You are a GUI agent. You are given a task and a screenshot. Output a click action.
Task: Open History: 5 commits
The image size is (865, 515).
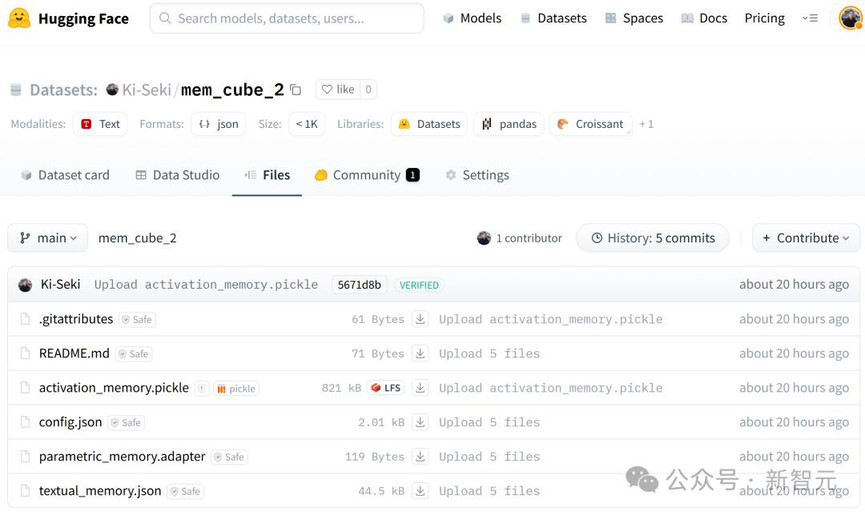pyautogui.click(x=653, y=238)
